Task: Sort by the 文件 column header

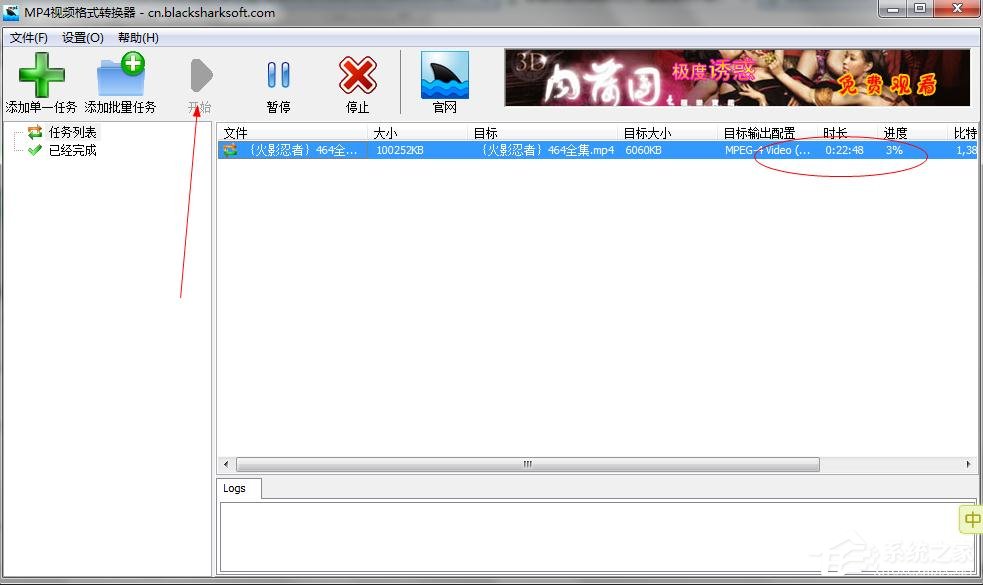Action: [293, 133]
